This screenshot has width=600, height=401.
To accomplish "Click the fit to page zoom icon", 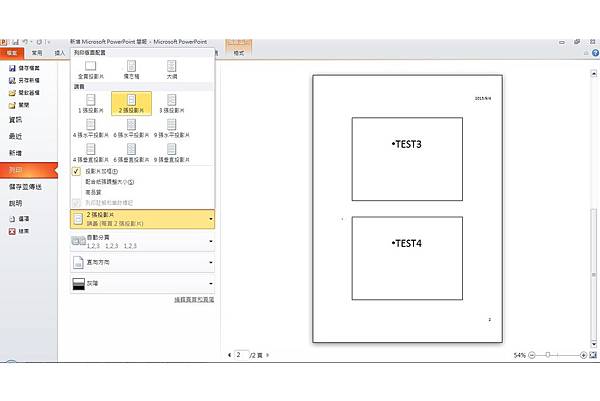I will pos(593,355).
